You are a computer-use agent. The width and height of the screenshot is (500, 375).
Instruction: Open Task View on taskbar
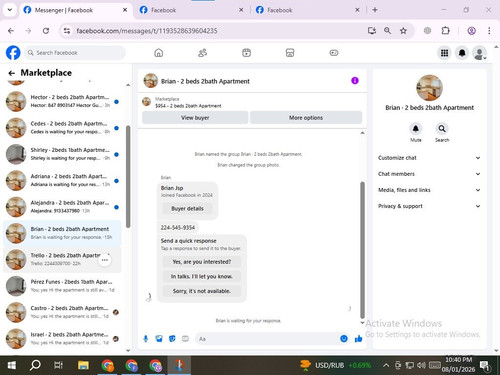[x=59, y=365]
